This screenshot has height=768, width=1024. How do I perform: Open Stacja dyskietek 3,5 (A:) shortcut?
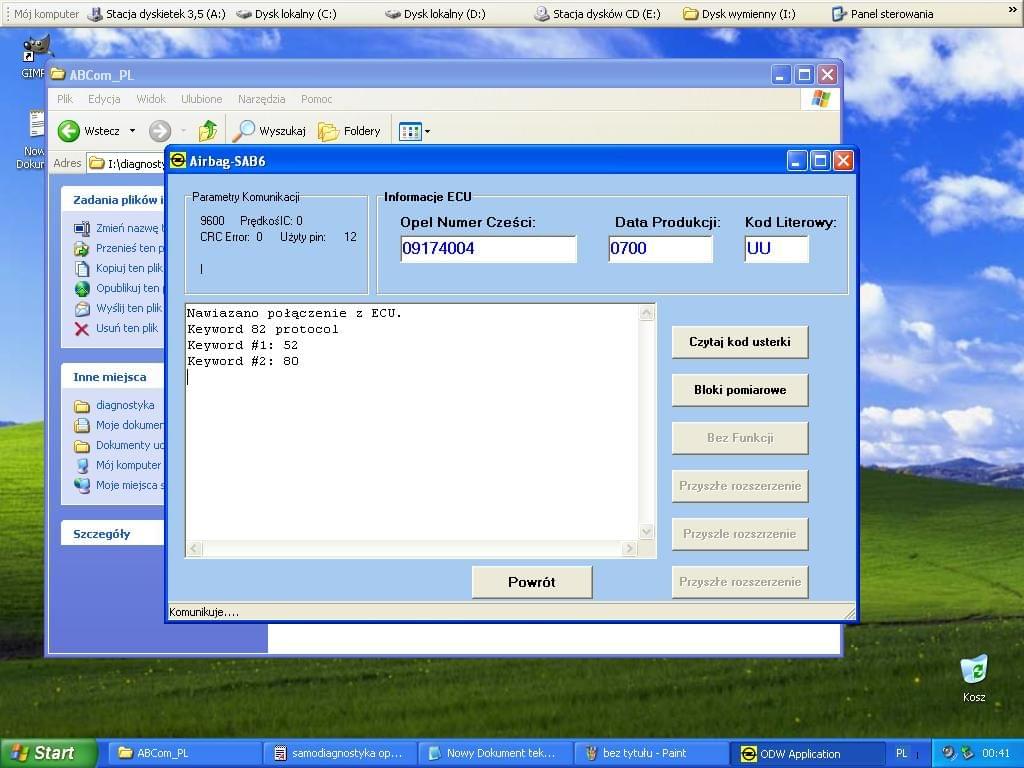(157, 14)
